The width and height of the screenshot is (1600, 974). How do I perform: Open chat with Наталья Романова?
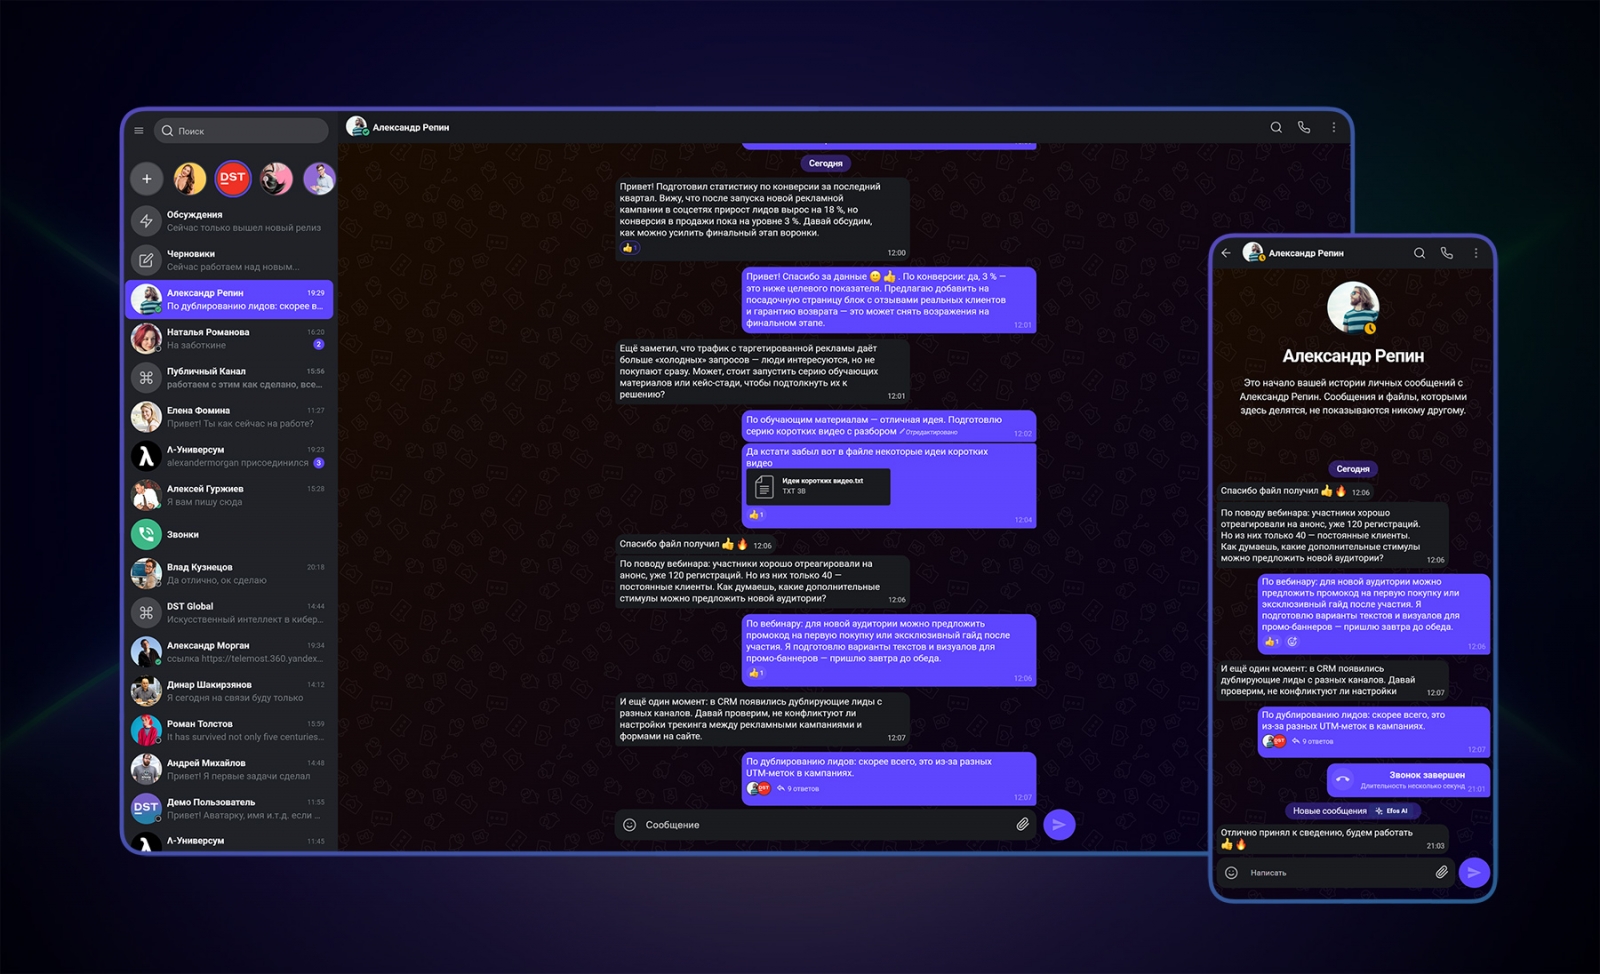pyautogui.click(x=230, y=339)
